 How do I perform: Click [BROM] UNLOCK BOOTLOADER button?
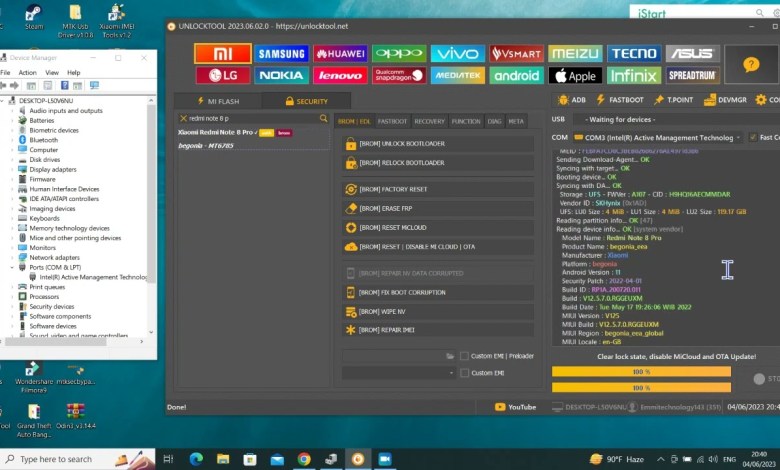(438, 144)
